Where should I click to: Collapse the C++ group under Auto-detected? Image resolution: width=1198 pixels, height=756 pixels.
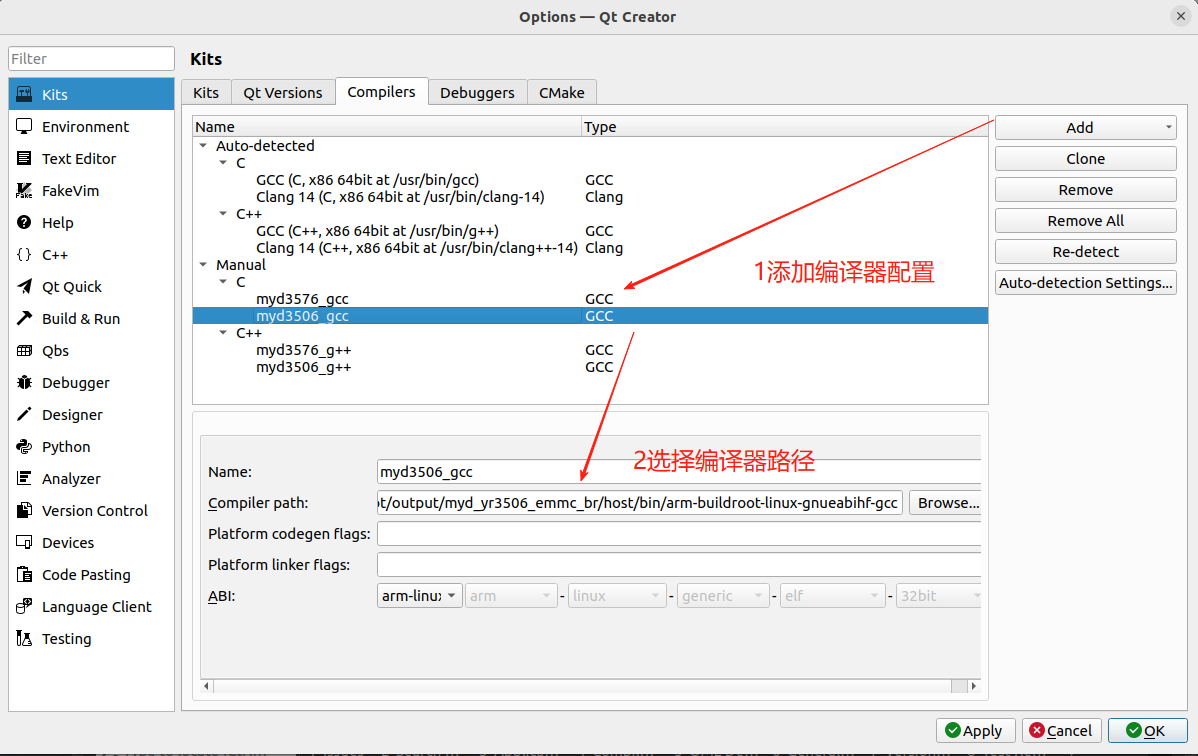(x=223, y=213)
